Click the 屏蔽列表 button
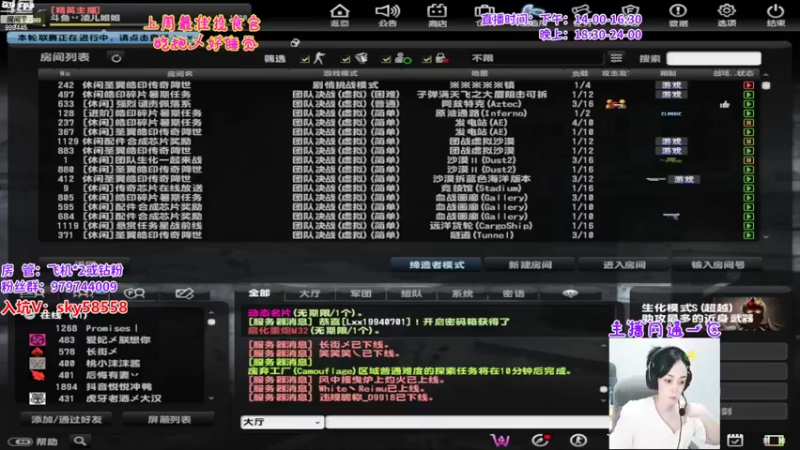This screenshot has width=800, height=450. click(169, 419)
